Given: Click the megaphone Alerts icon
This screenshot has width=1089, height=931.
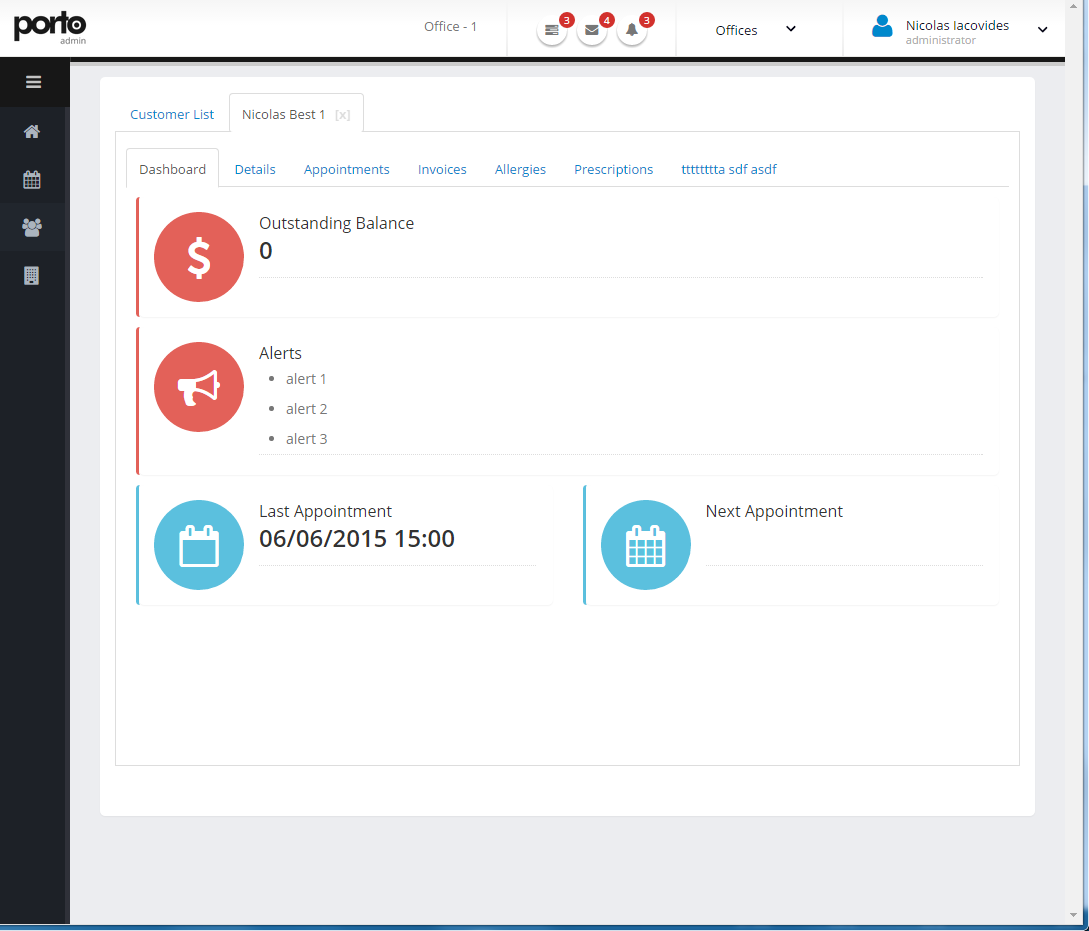Looking at the screenshot, I should click(x=199, y=387).
